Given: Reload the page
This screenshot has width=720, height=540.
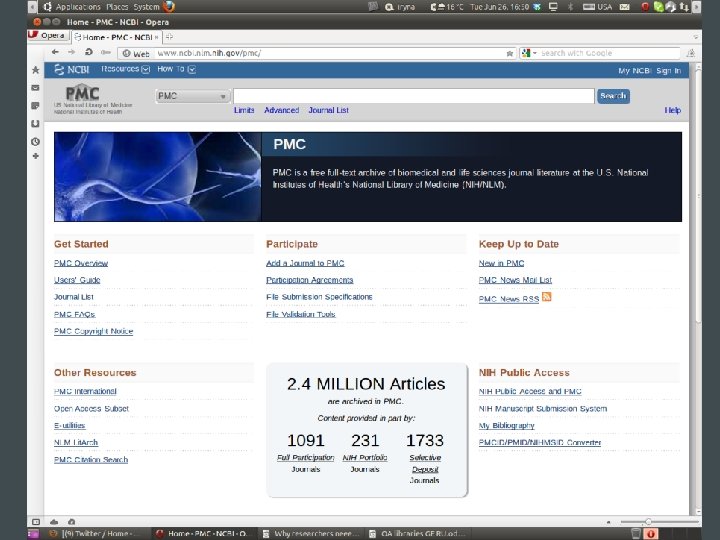Looking at the screenshot, I should [89, 52].
